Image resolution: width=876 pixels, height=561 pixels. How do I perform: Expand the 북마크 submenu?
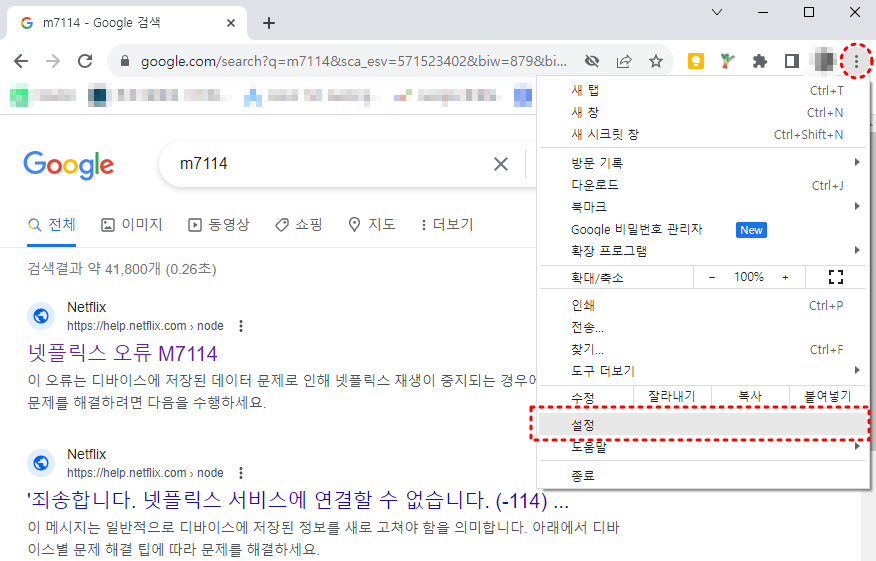click(705, 206)
